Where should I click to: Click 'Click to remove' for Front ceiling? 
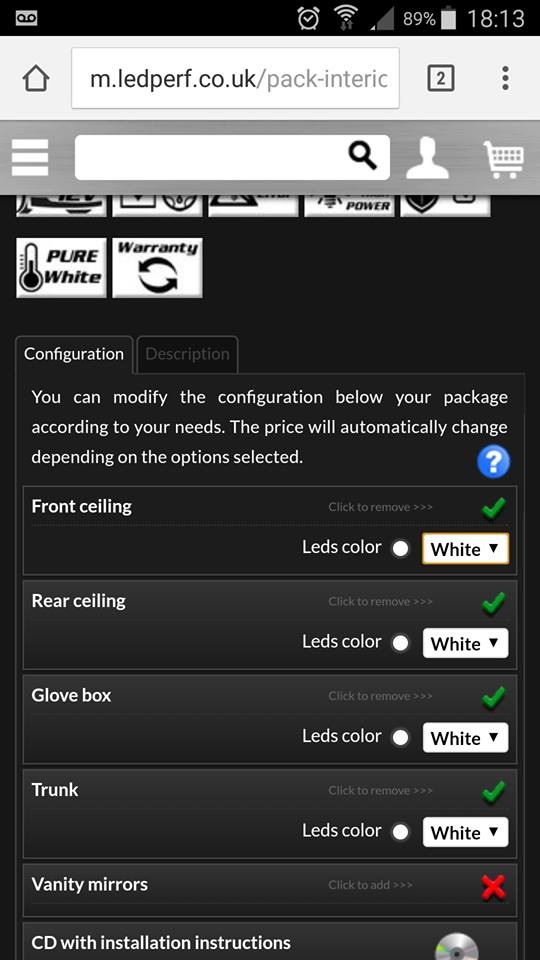tap(380, 507)
